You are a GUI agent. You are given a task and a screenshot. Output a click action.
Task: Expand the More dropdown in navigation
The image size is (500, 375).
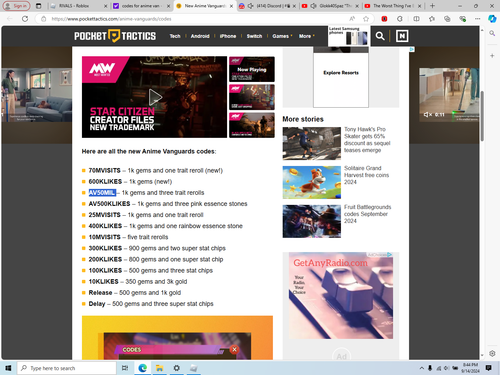(306, 36)
